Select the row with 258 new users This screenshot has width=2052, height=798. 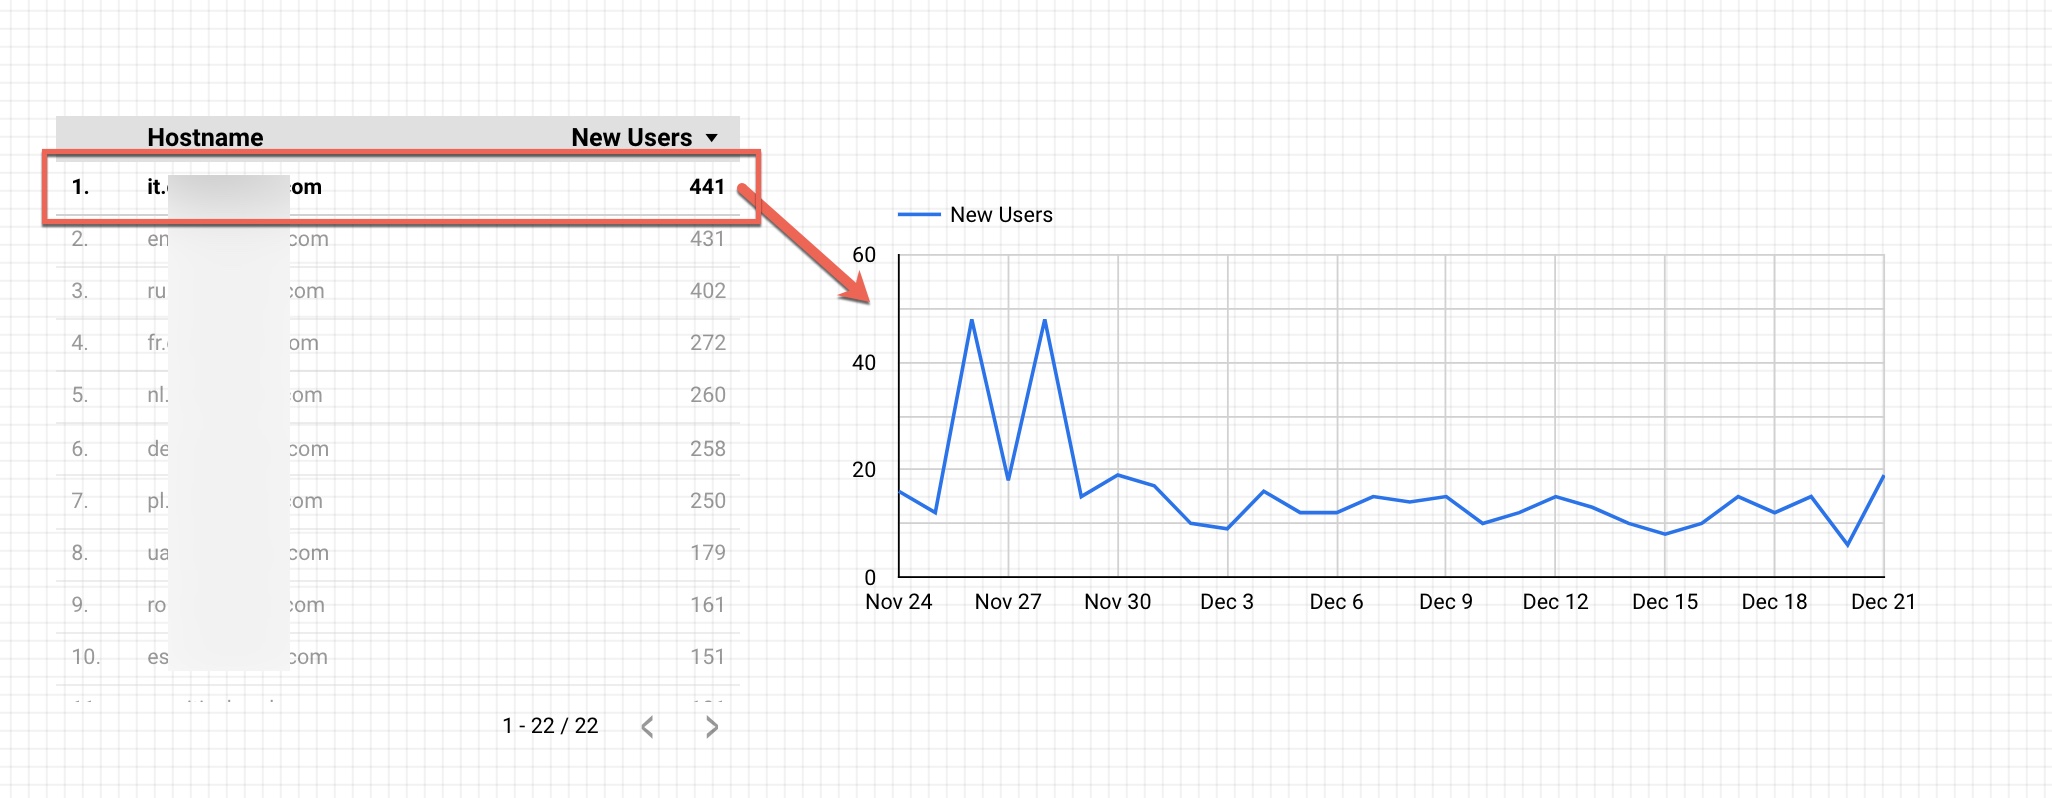pos(400,449)
